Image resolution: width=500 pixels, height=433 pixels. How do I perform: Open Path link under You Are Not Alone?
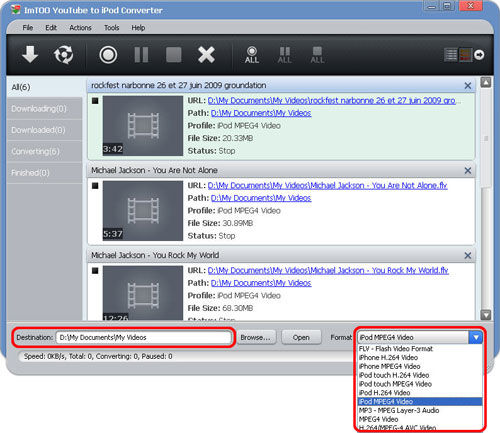(261, 198)
